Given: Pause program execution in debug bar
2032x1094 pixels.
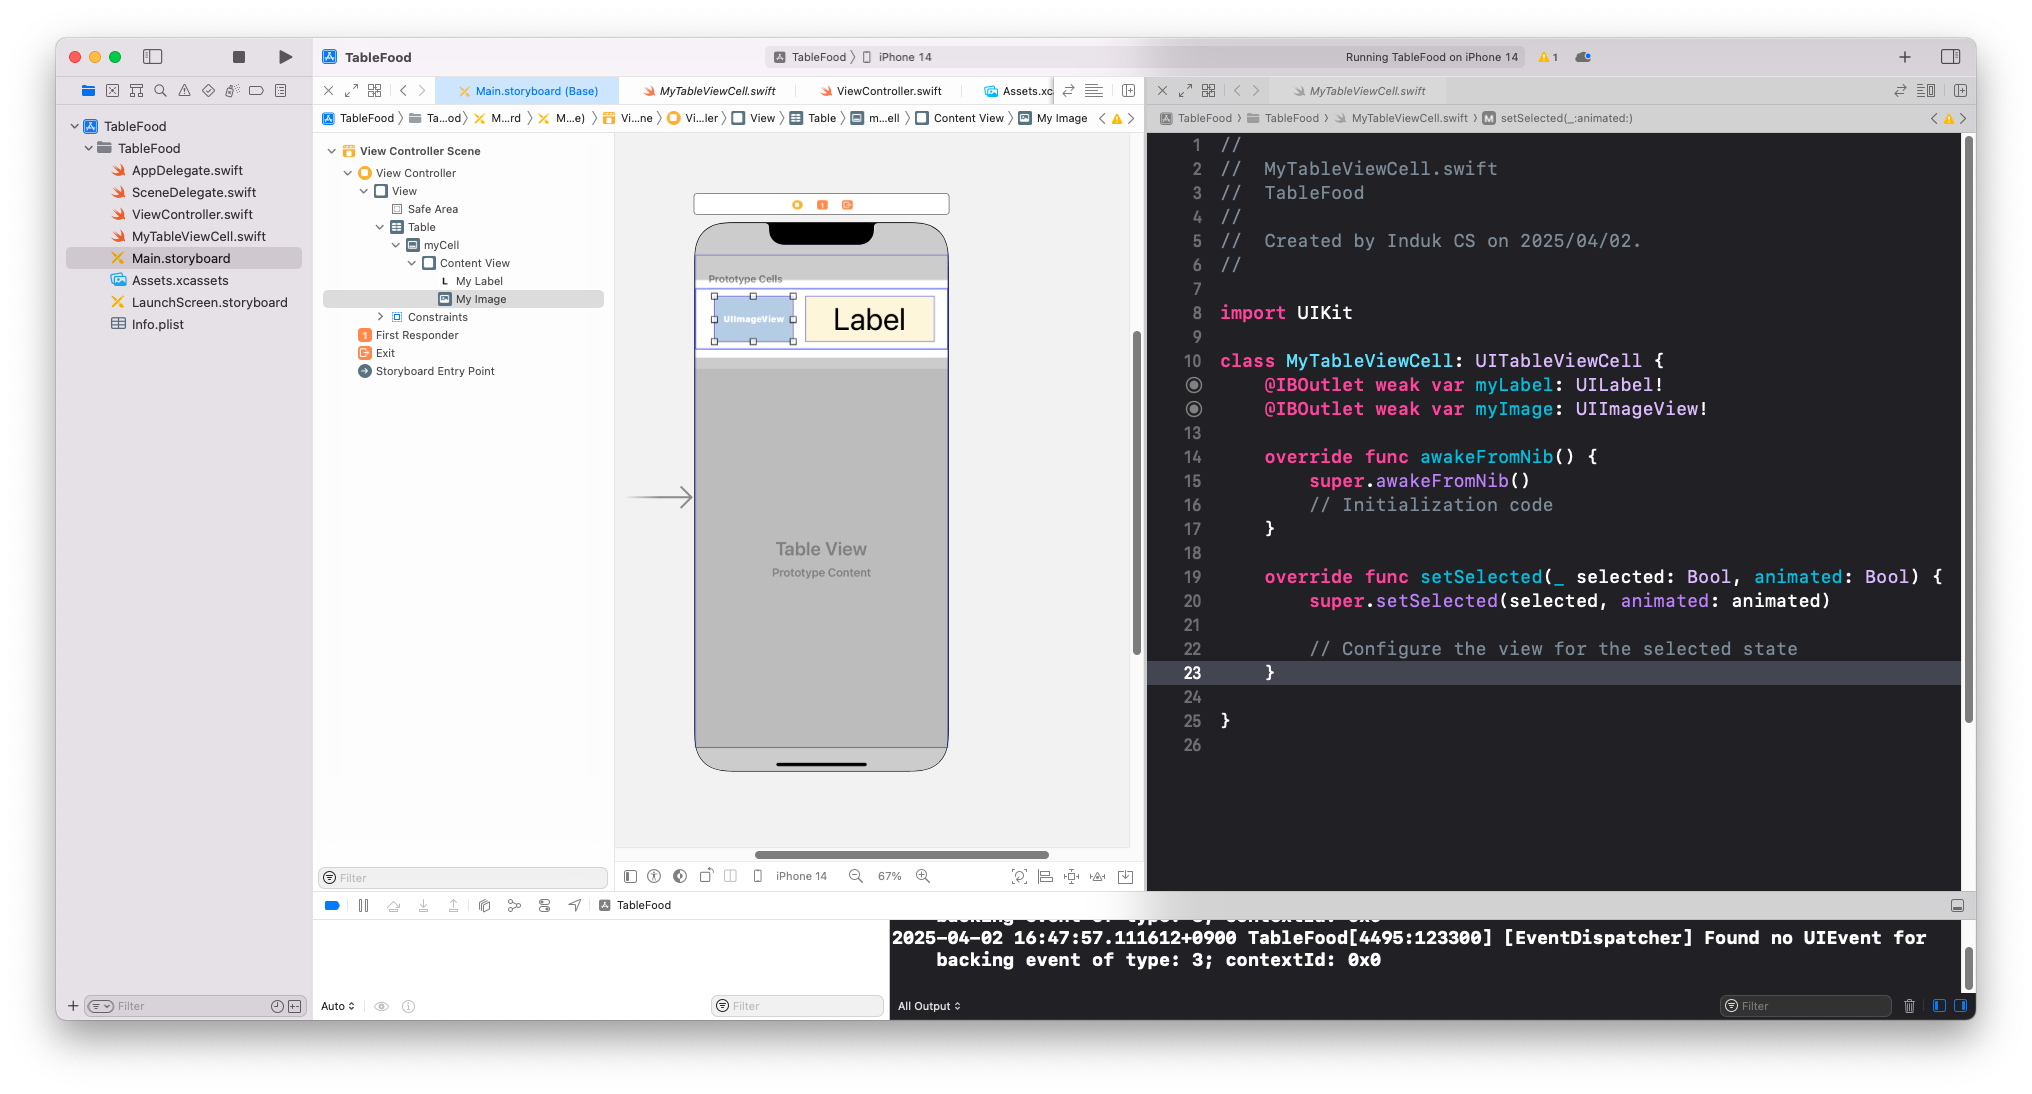Looking at the screenshot, I should [x=363, y=905].
